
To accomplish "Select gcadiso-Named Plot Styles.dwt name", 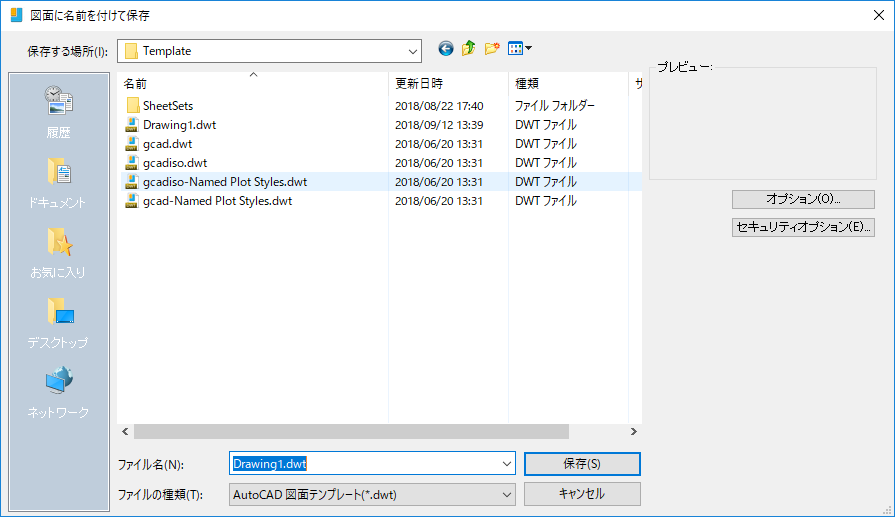I will click(x=225, y=182).
